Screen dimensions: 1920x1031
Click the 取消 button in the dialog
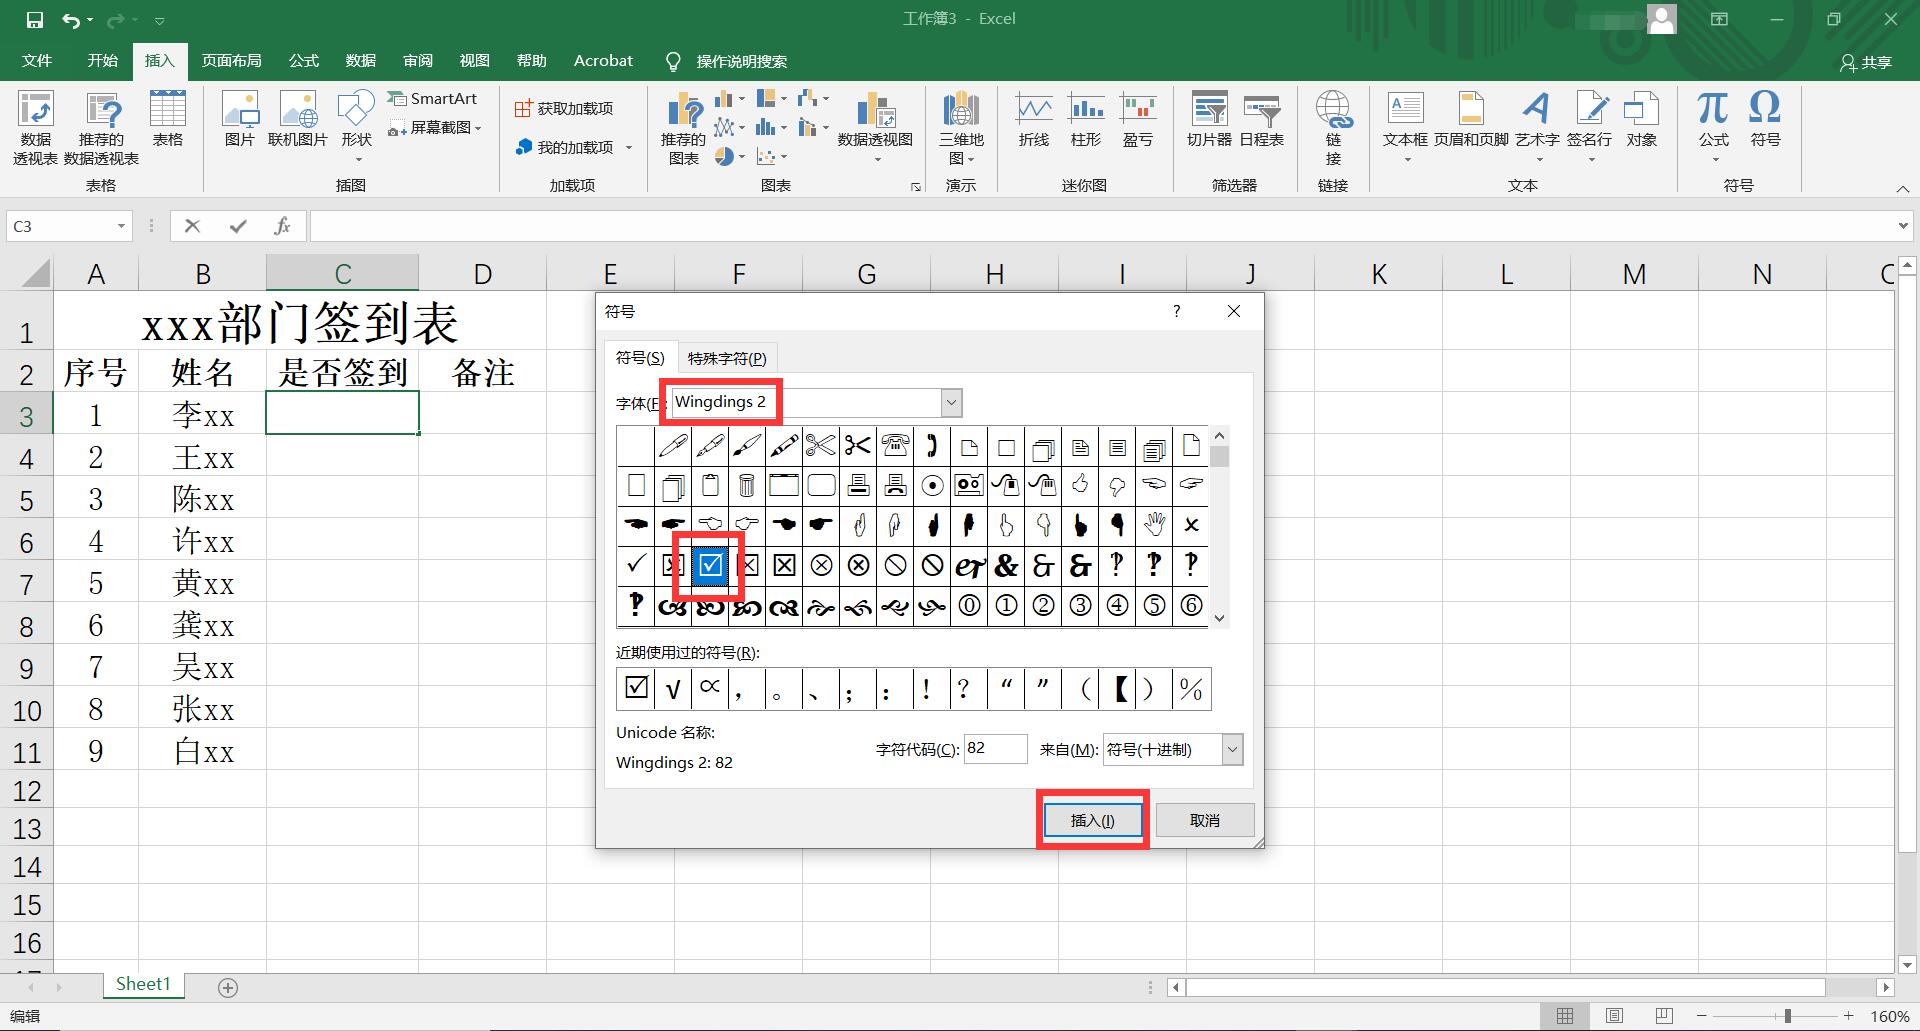coord(1204,820)
